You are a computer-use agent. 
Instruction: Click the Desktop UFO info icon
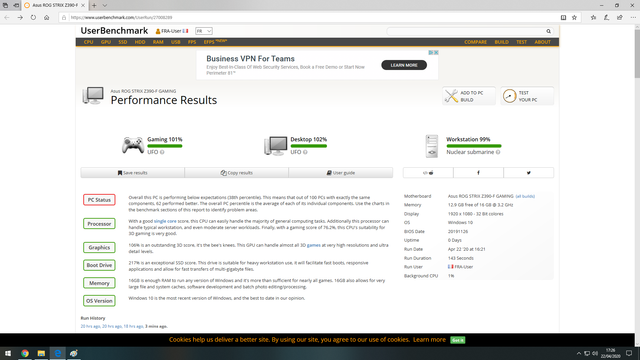[305, 152]
